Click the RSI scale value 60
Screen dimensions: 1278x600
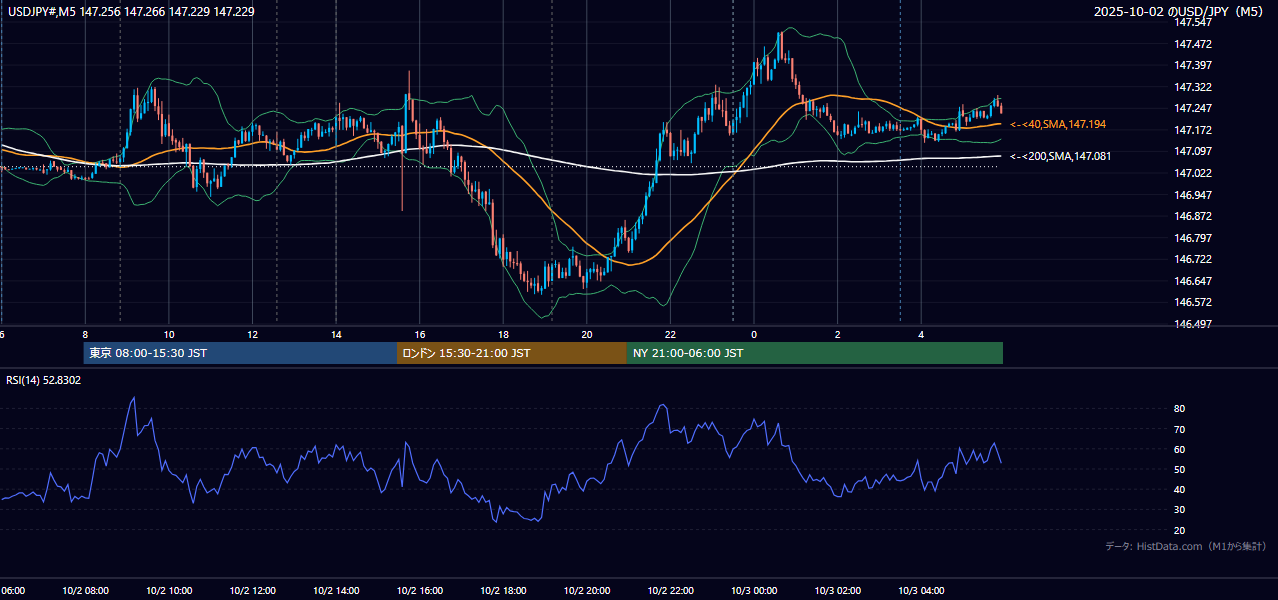coord(1180,449)
